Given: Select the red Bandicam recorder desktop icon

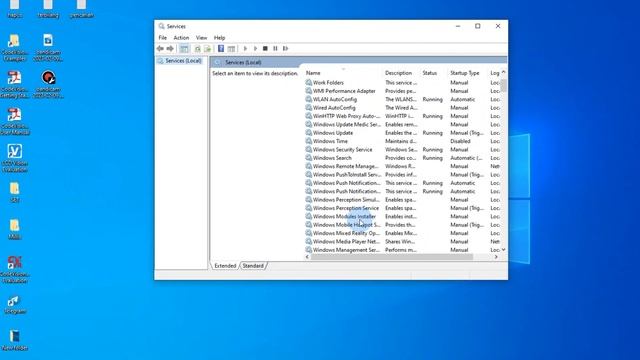Looking at the screenshot, I should point(48,84).
